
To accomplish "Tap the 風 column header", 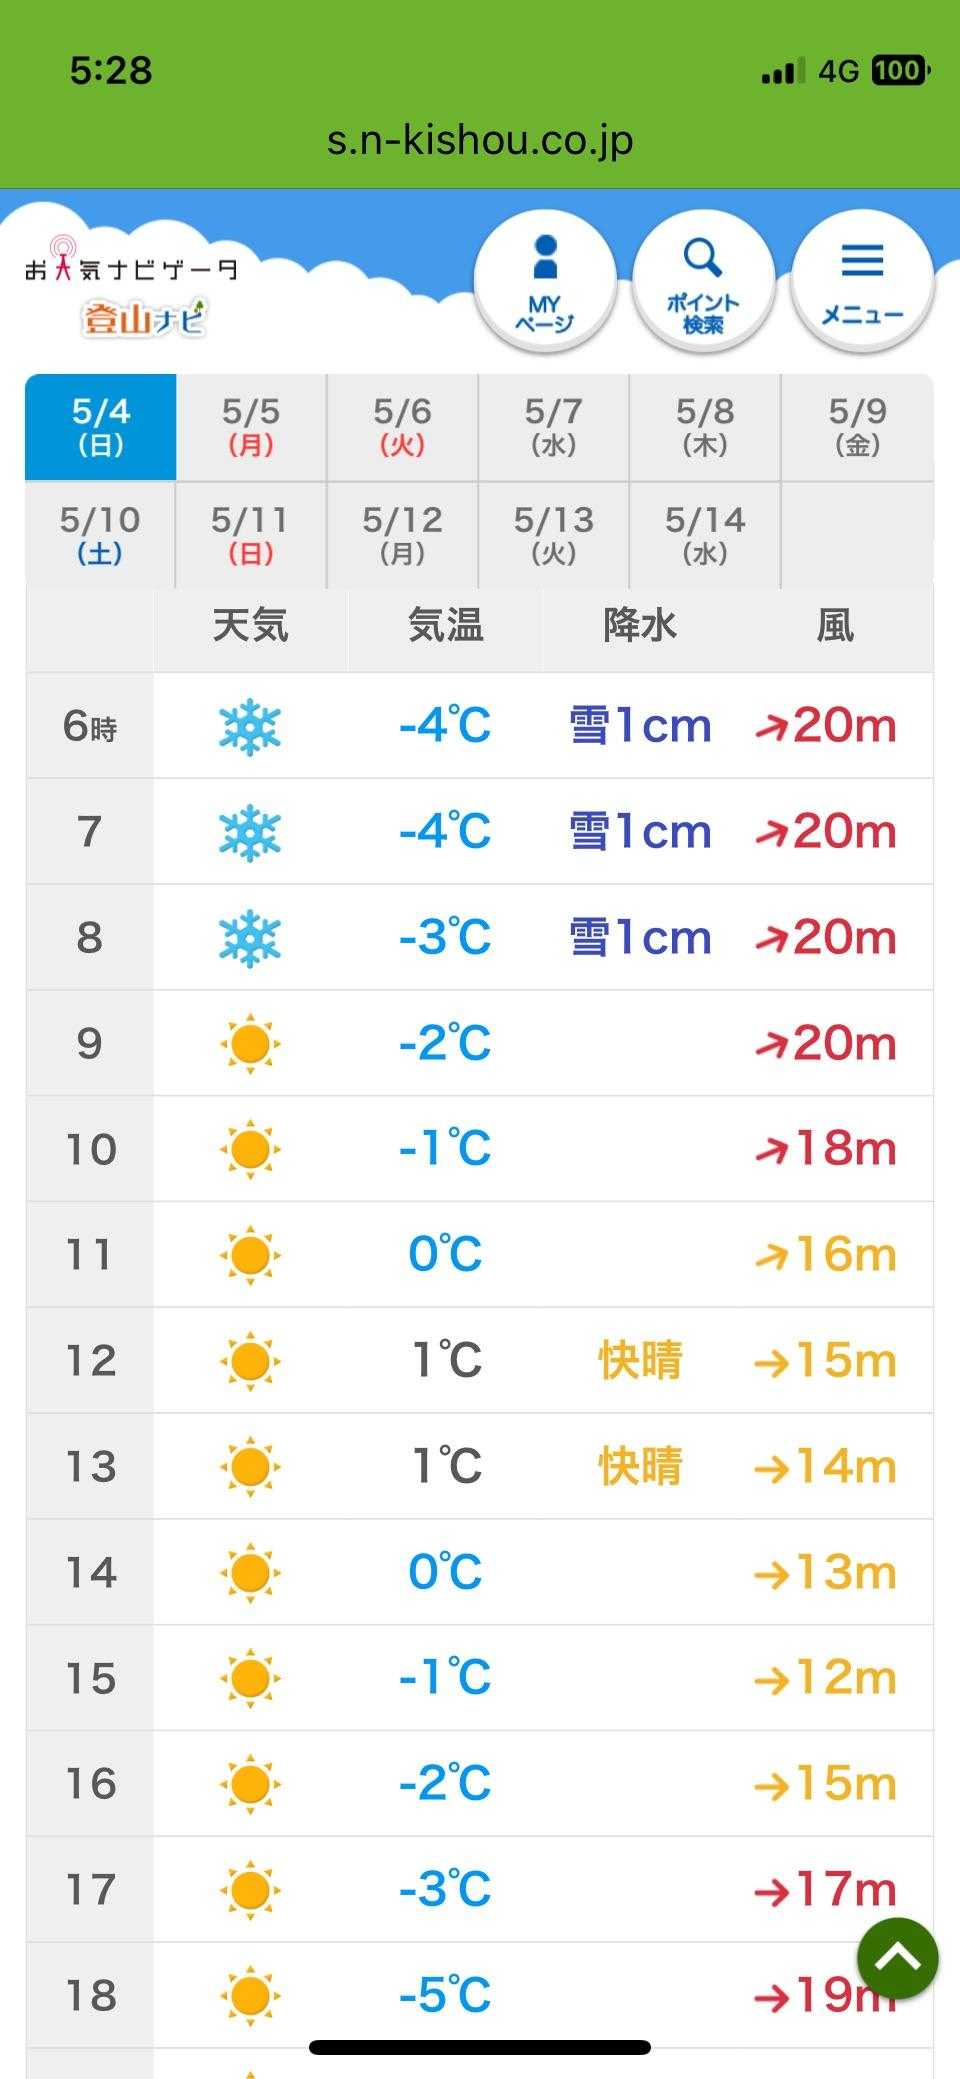I will point(835,627).
